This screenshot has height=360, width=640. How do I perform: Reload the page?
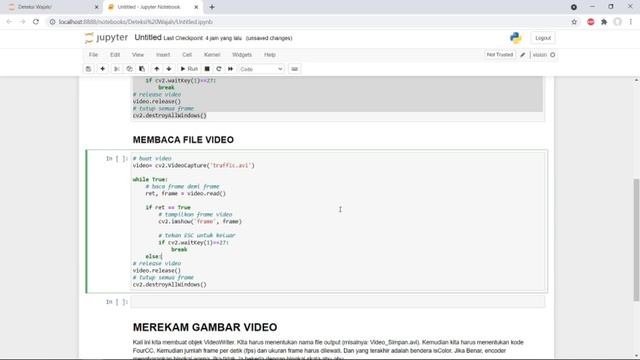click(x=36, y=22)
